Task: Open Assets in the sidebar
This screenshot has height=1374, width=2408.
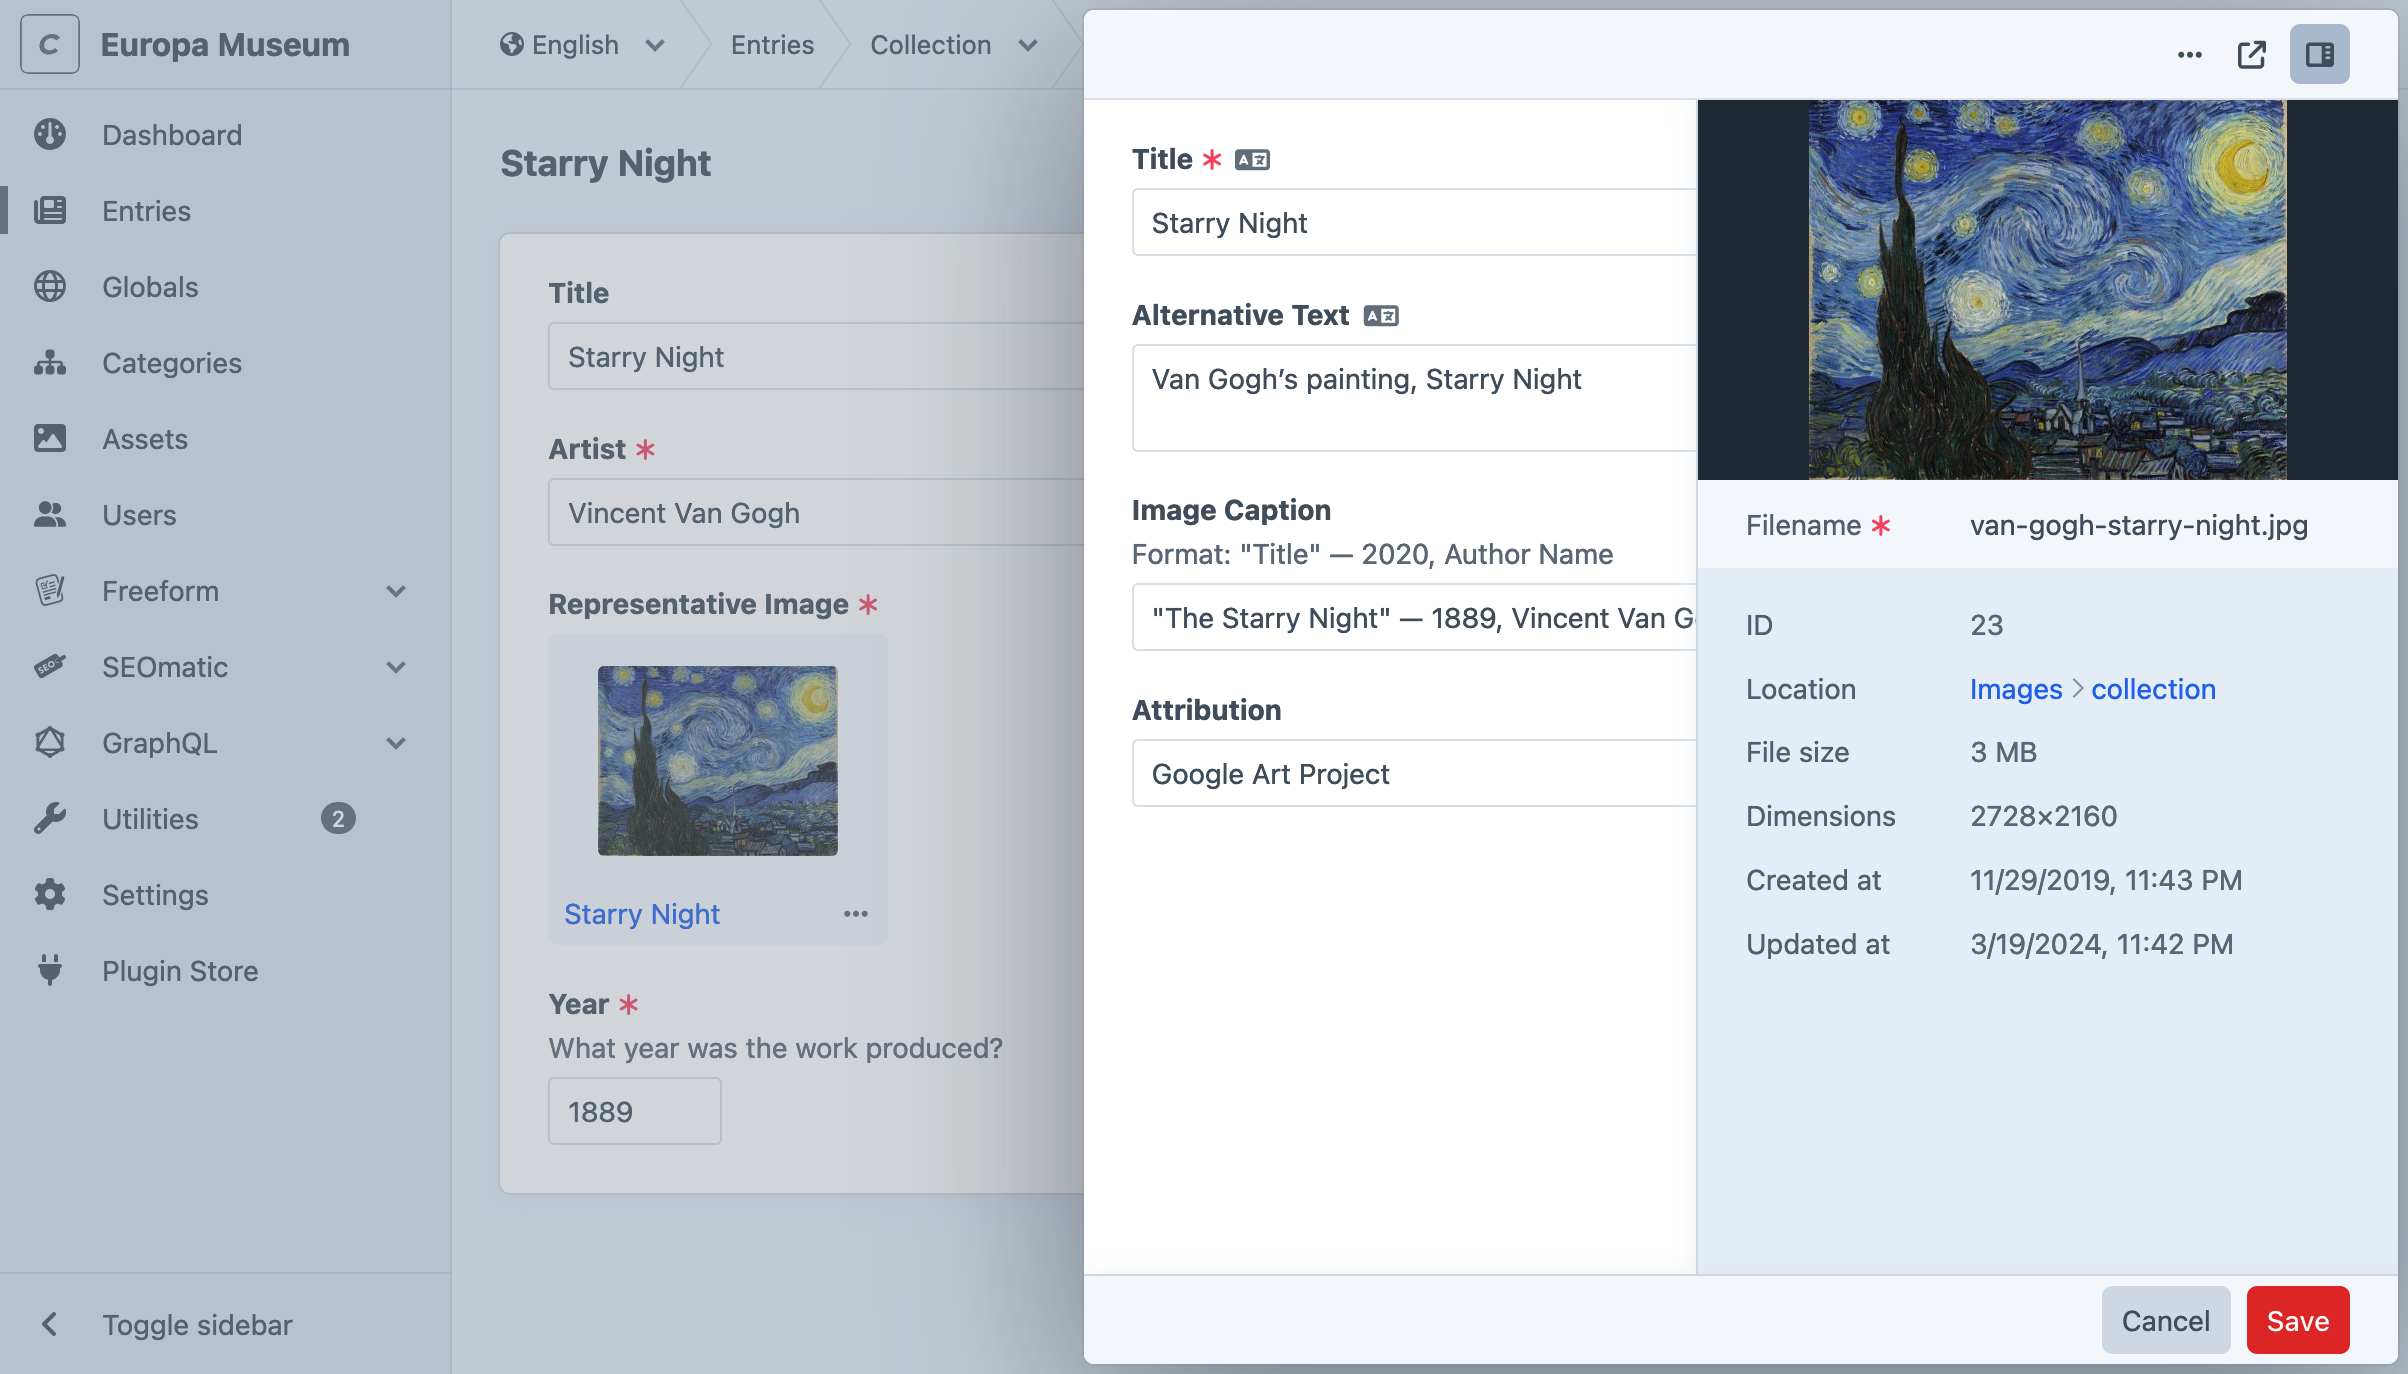Action: coord(145,439)
